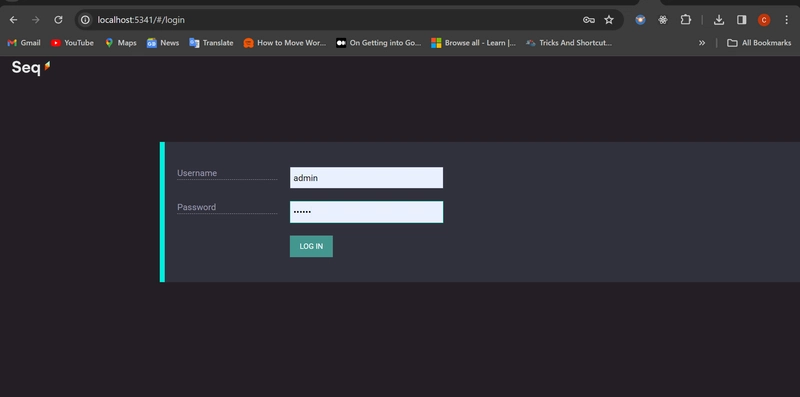Open the React developer tools extension
The image size is (800, 397).
663,20
